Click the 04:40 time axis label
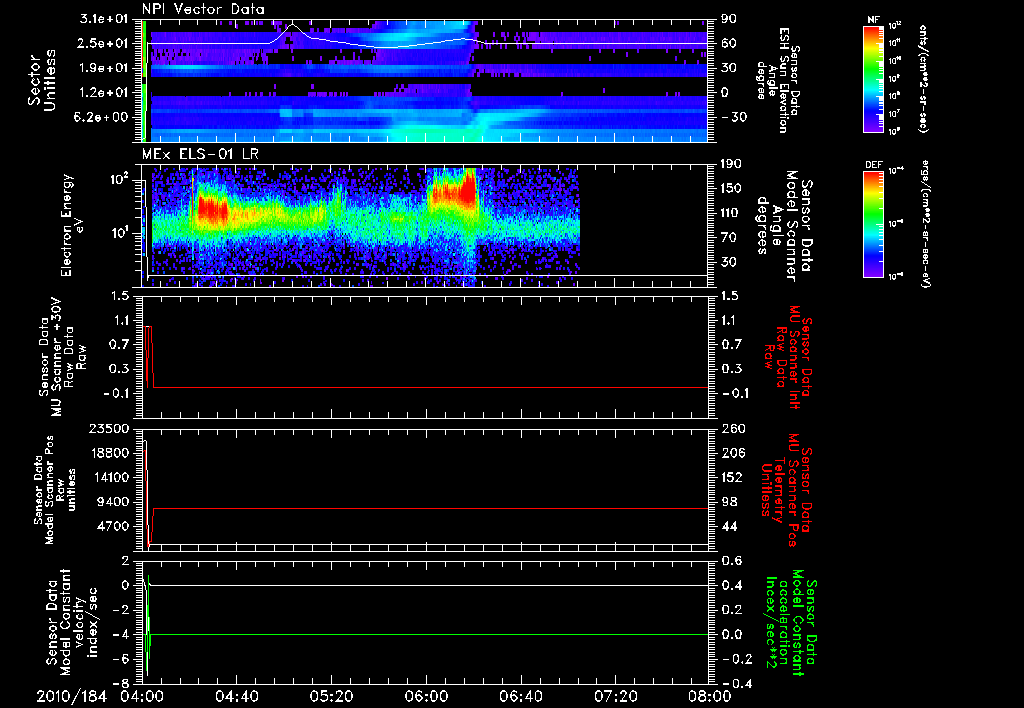Viewport: 1024px width, 708px height. tap(236, 696)
